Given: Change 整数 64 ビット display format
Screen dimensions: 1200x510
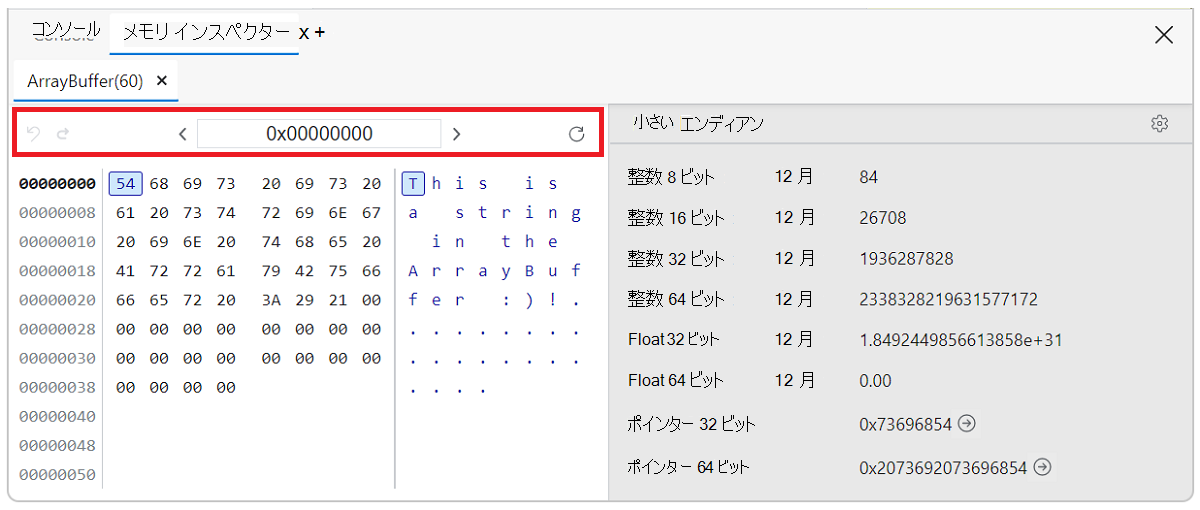Looking at the screenshot, I should click(794, 299).
